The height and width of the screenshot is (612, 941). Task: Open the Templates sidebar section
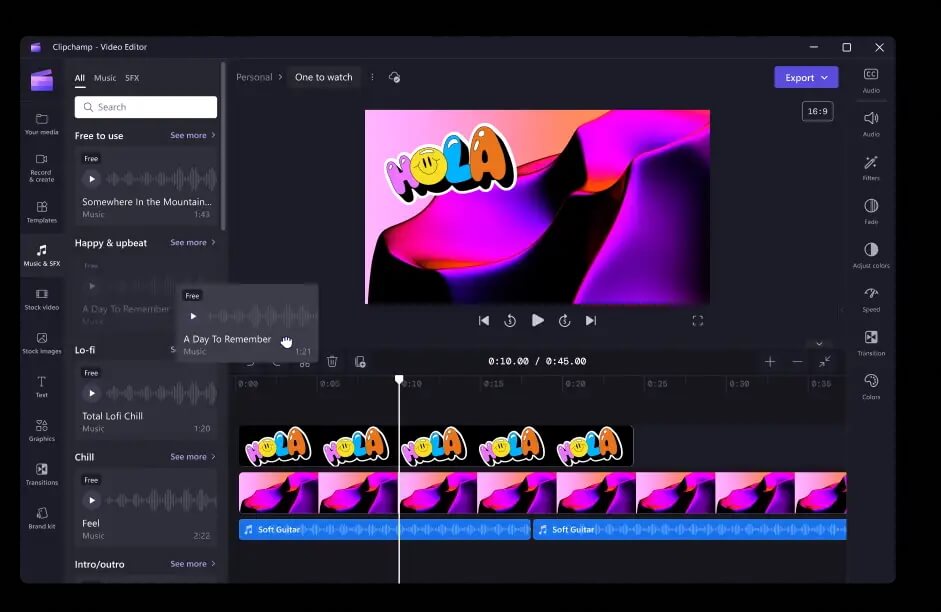41,212
